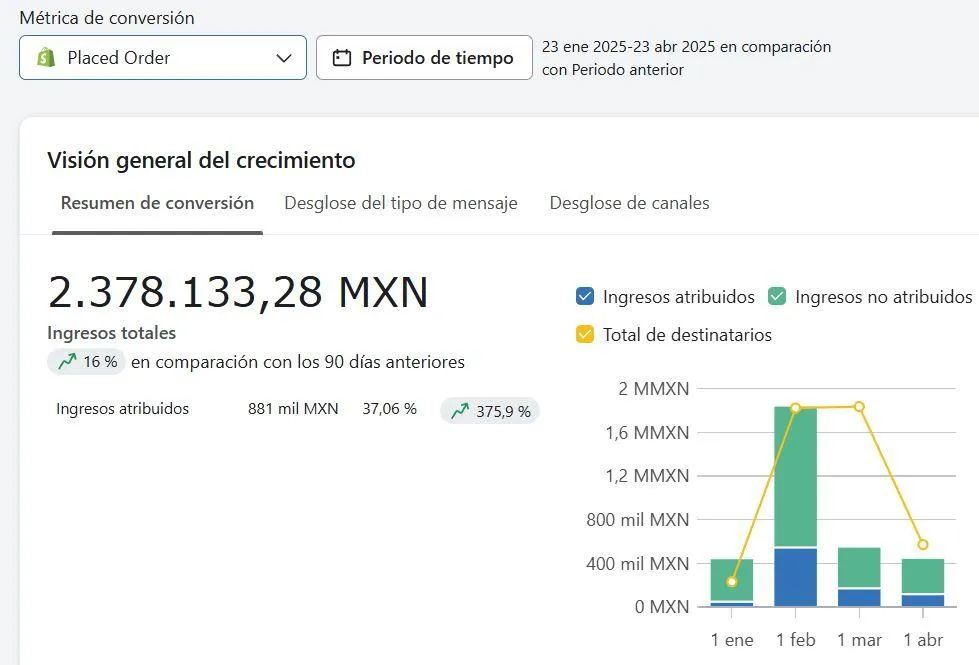This screenshot has height=665, width=979.
Task: Click the yellow line point at 1 ene
Action: [x=732, y=582]
